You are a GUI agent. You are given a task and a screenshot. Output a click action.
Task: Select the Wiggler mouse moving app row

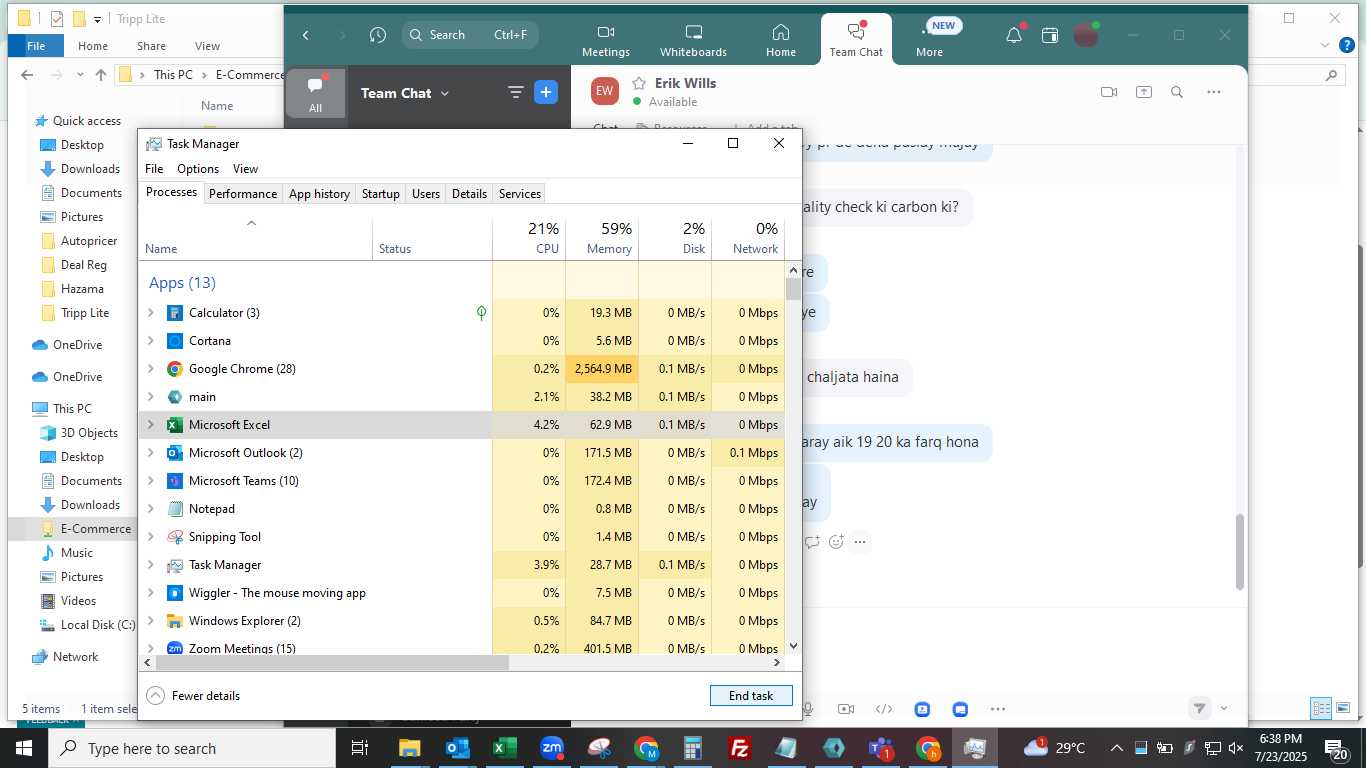(461, 593)
